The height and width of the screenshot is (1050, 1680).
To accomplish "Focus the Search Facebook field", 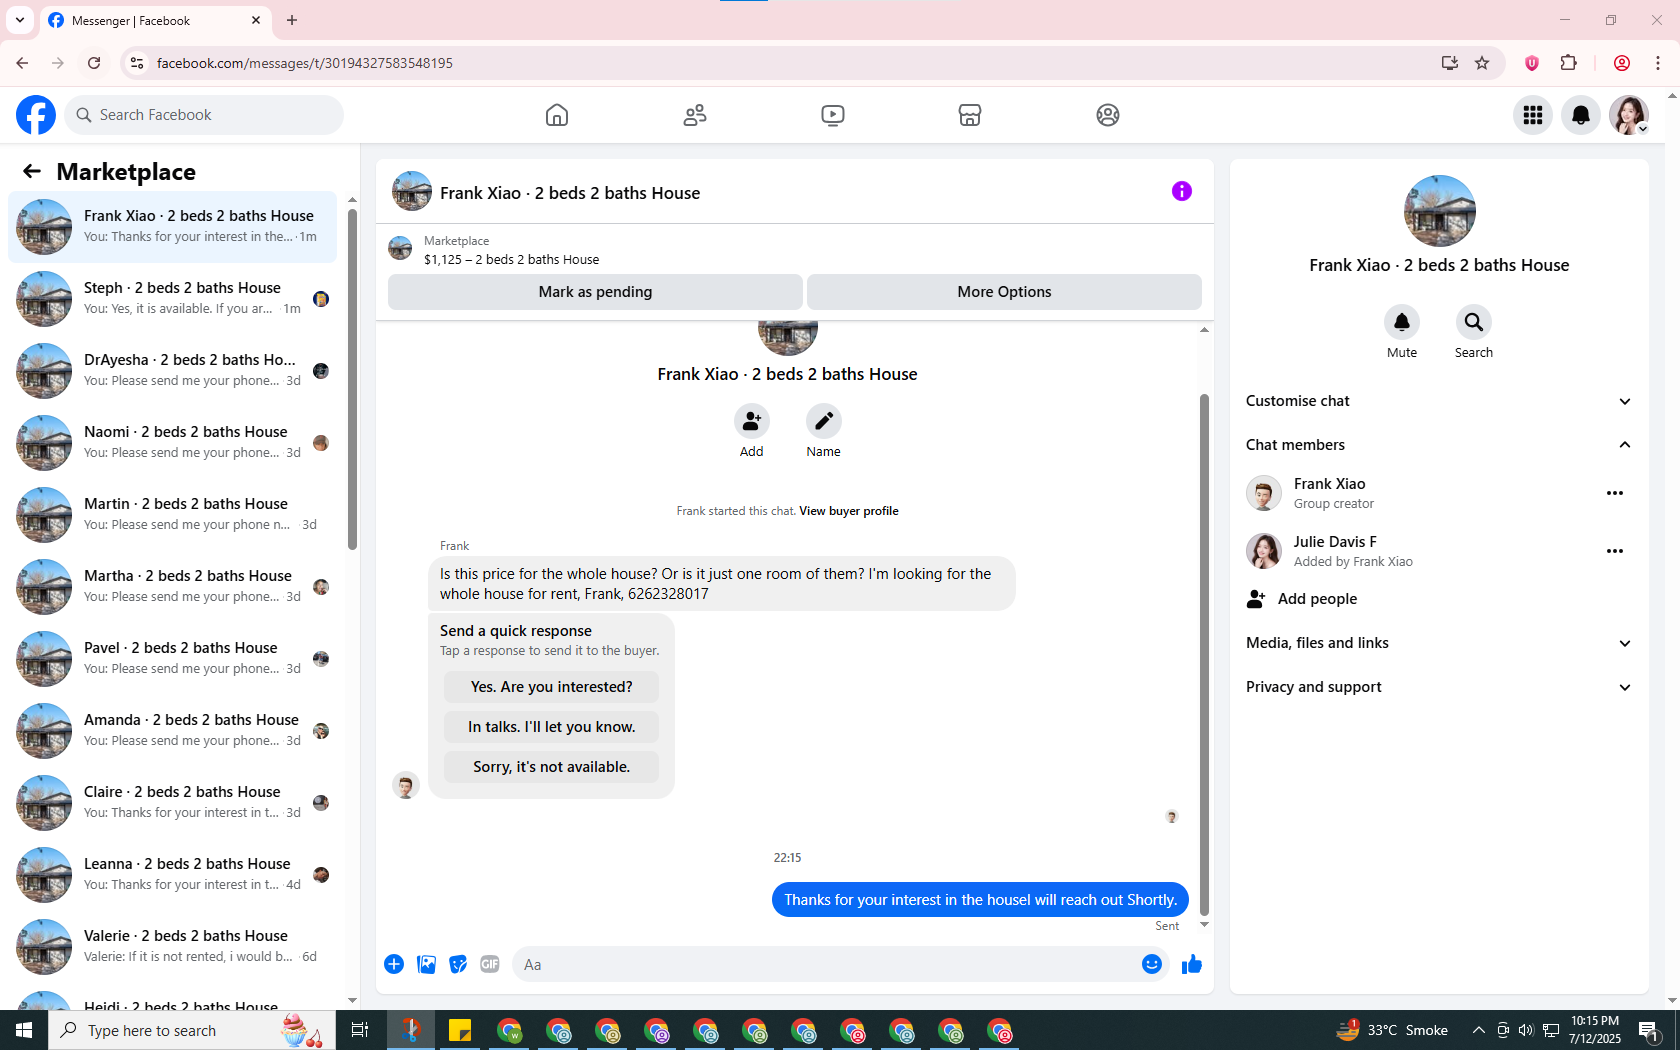I will coord(205,115).
